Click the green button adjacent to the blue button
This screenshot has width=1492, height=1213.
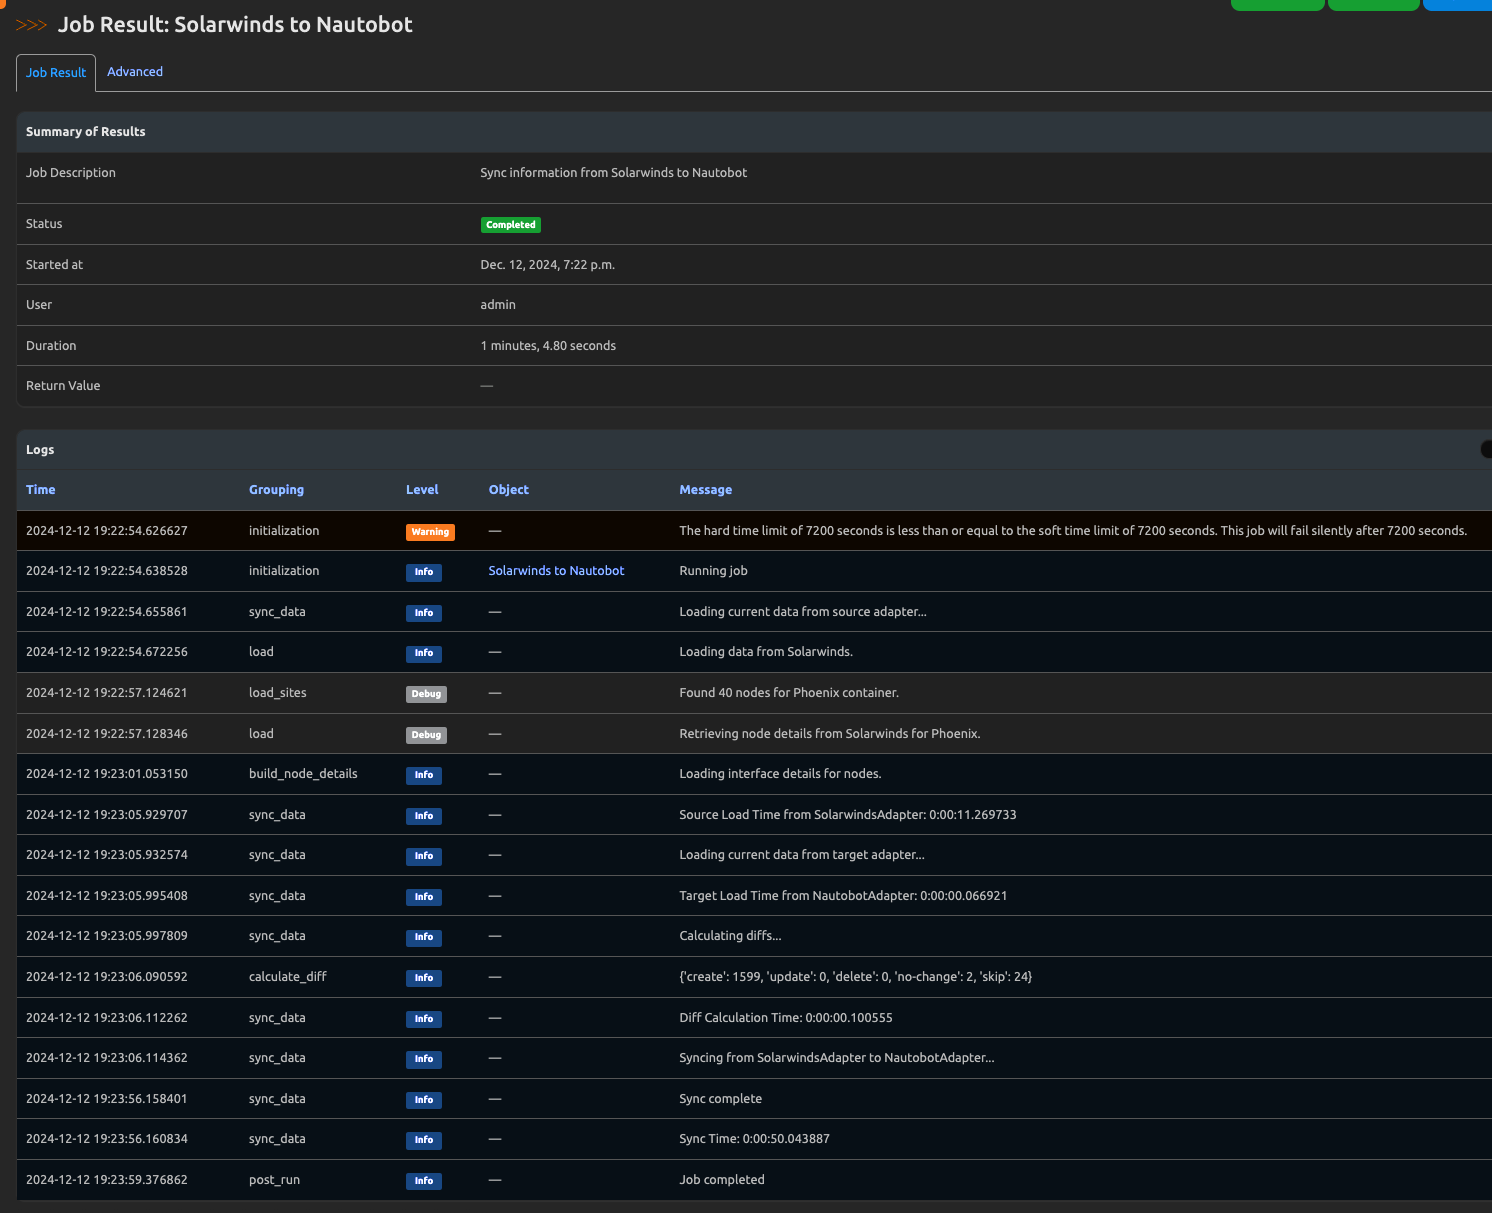1373,5
